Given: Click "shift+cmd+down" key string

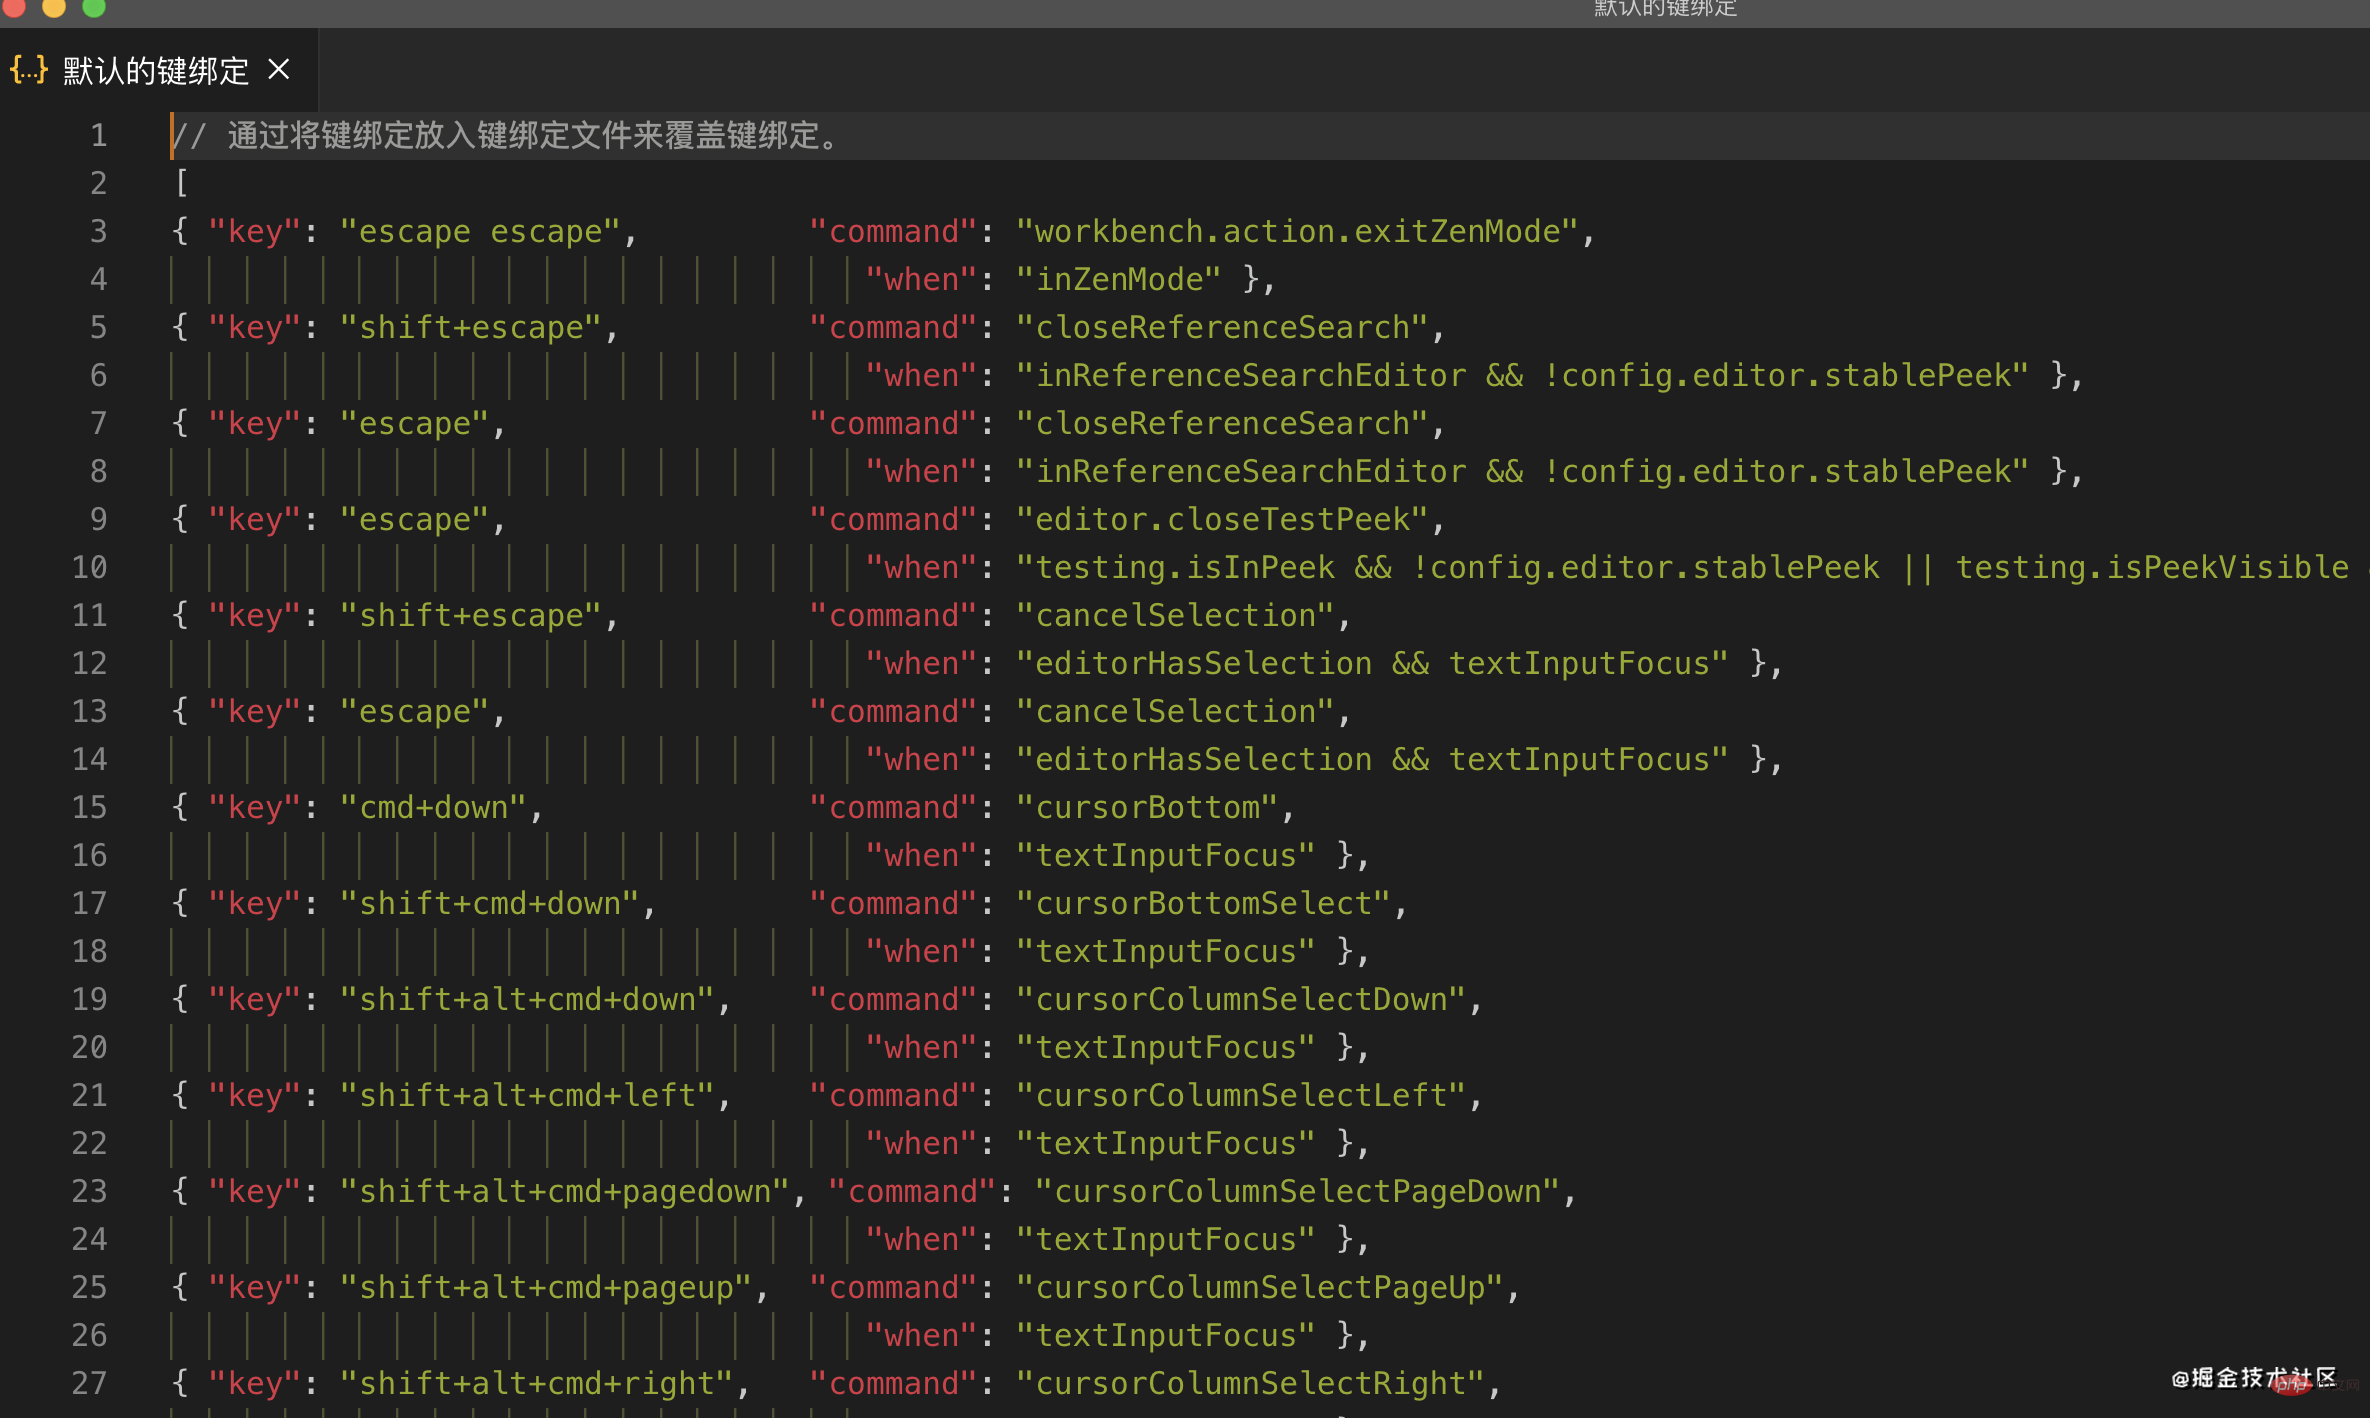Looking at the screenshot, I should (x=490, y=903).
